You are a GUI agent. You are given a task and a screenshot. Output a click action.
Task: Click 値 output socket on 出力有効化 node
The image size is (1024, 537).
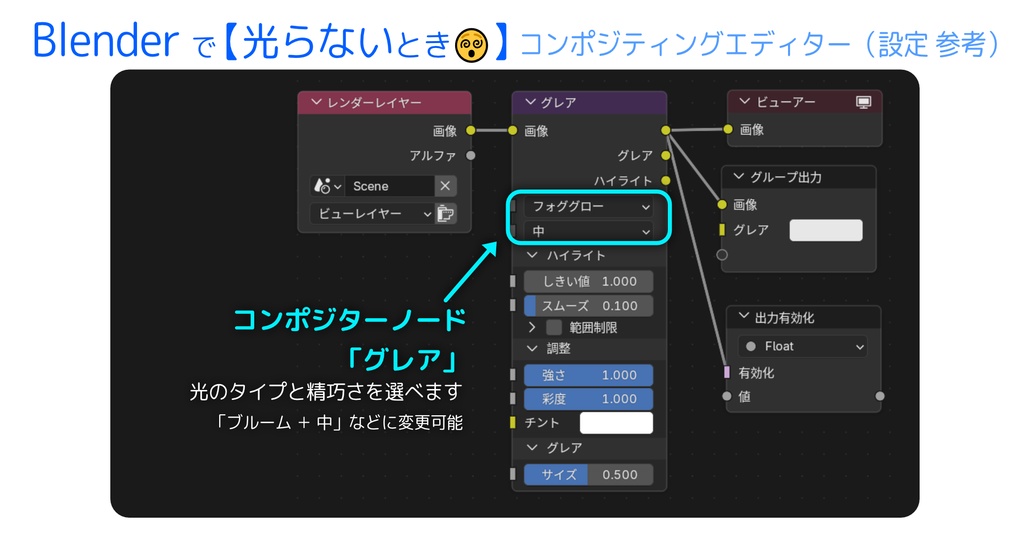click(x=880, y=396)
